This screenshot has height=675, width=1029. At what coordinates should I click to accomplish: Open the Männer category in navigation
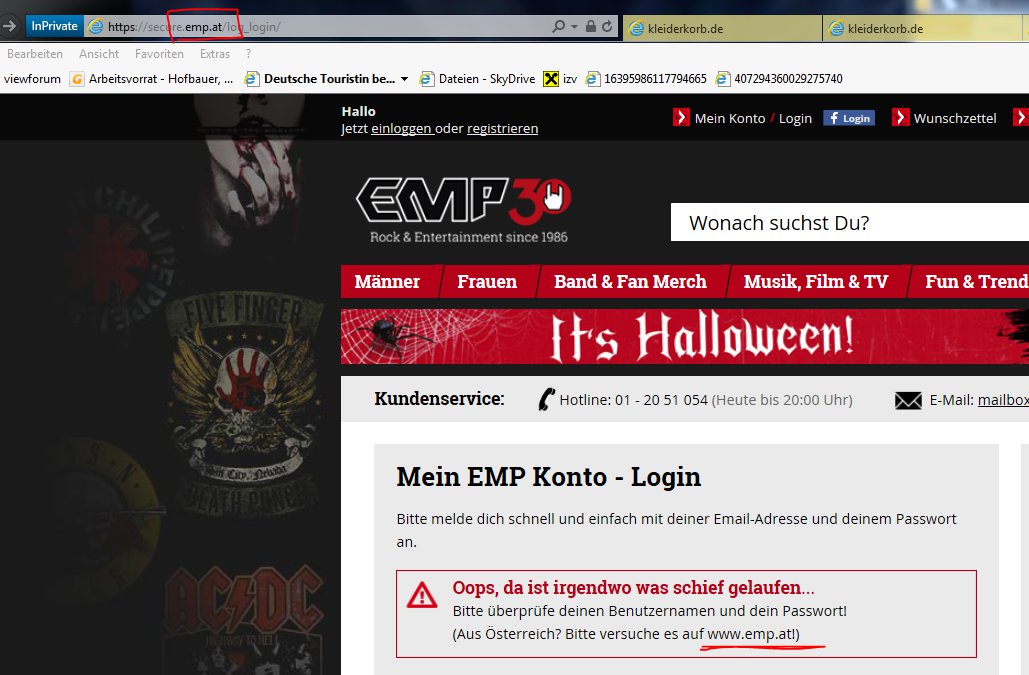coord(388,282)
